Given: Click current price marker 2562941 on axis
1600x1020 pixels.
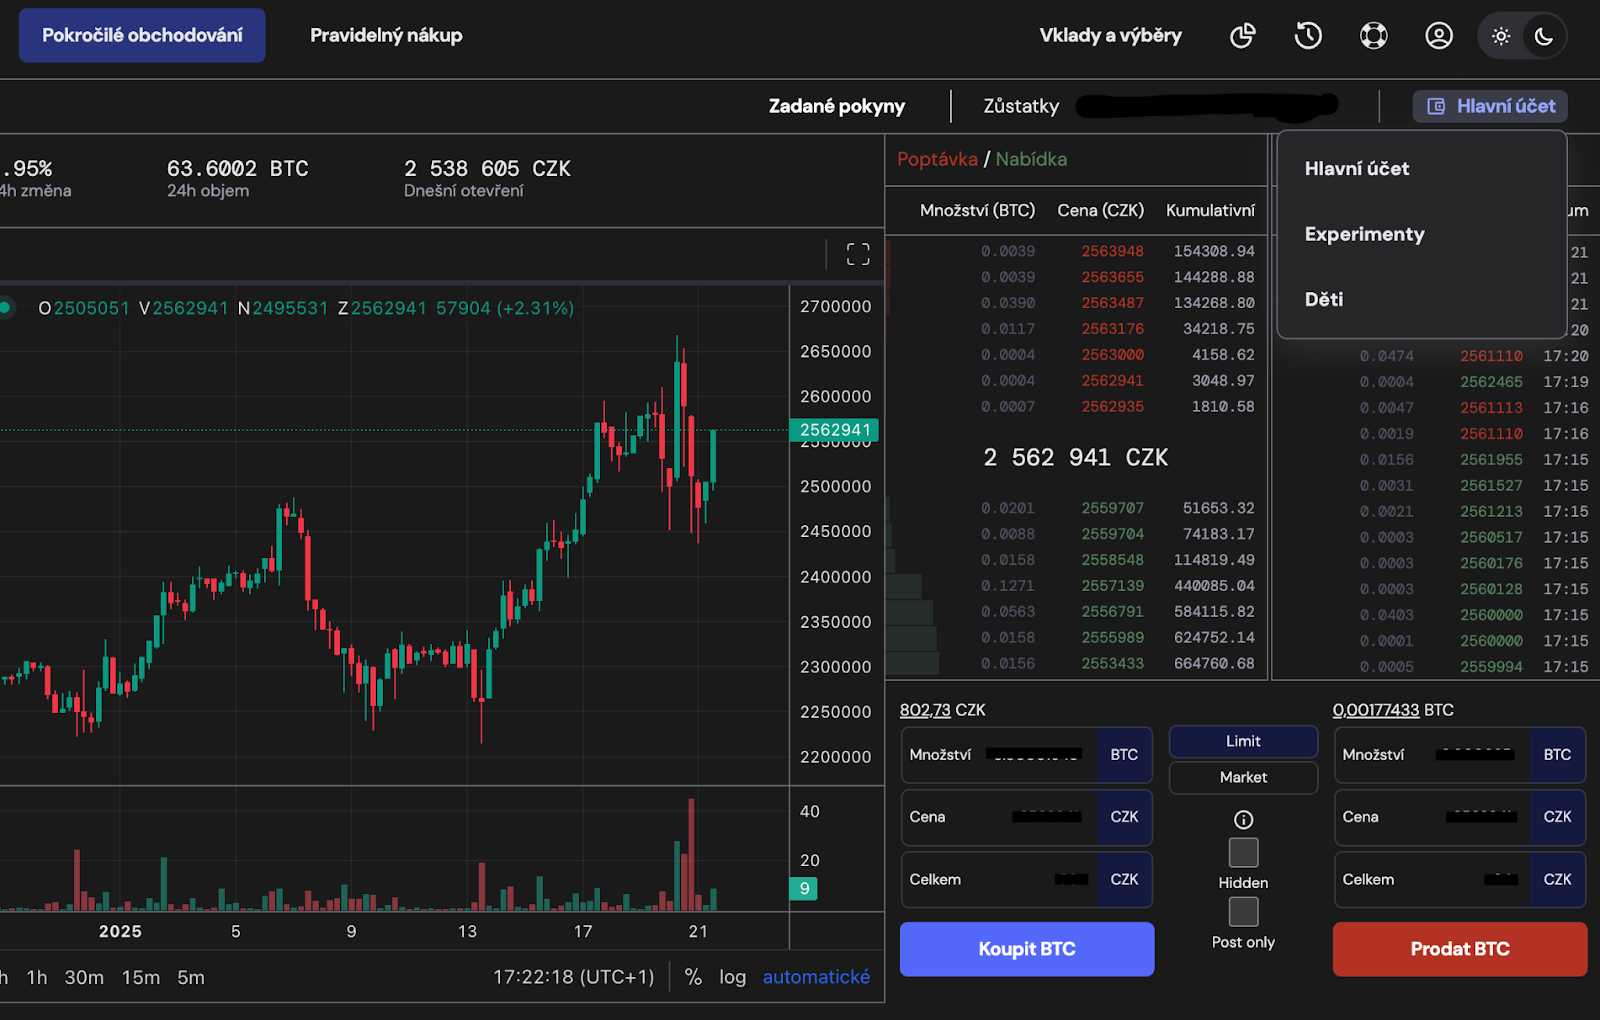Looking at the screenshot, I should [x=834, y=430].
